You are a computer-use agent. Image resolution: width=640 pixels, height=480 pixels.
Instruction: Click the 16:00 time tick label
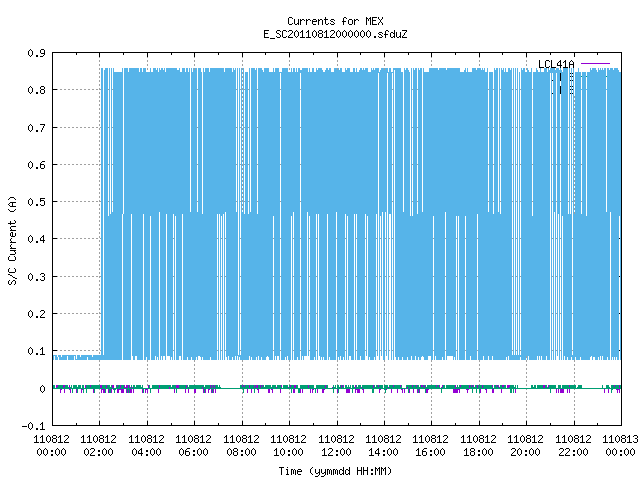431,452
